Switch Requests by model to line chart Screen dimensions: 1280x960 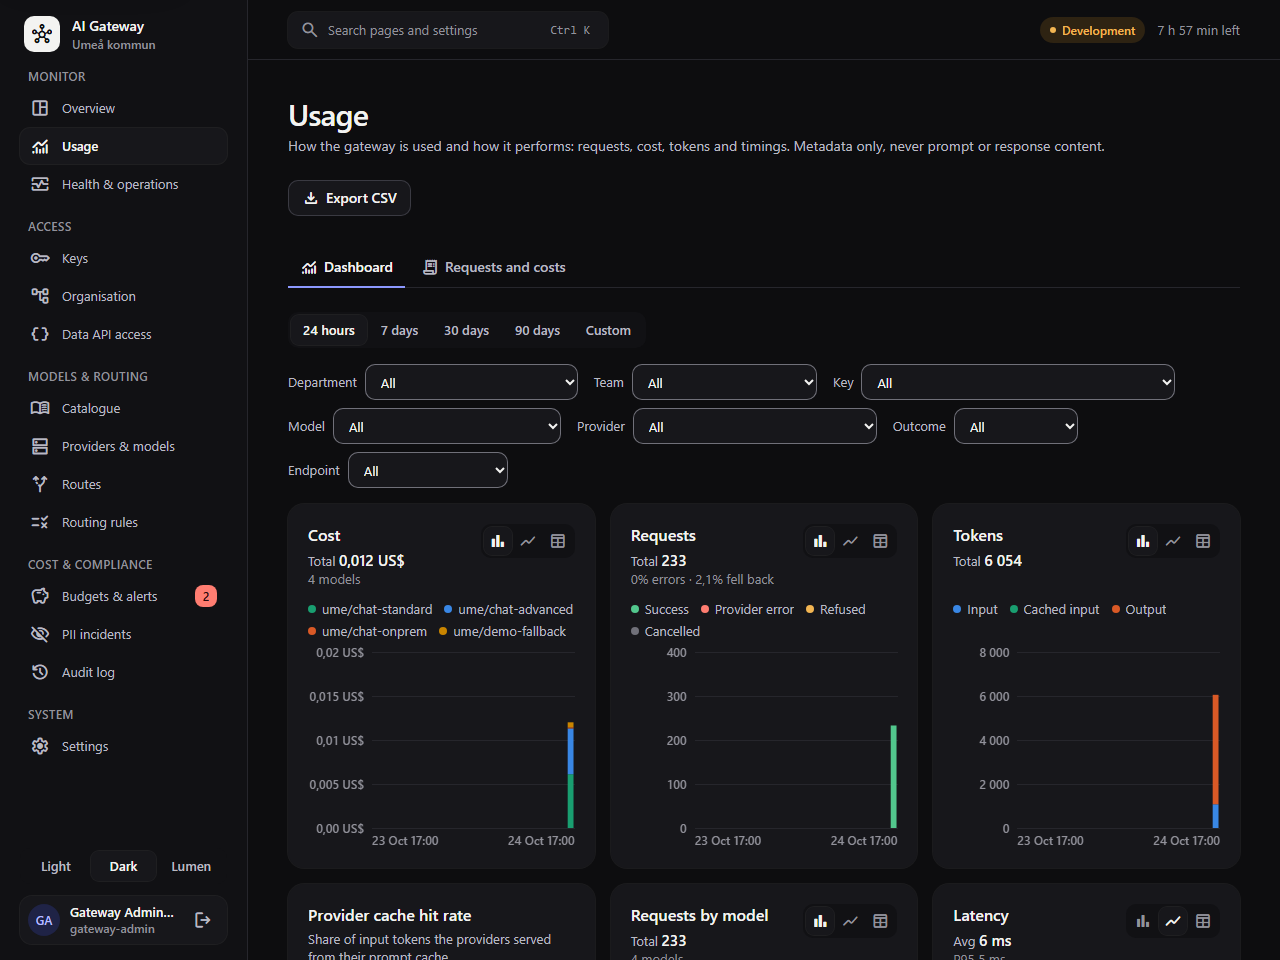[850, 921]
